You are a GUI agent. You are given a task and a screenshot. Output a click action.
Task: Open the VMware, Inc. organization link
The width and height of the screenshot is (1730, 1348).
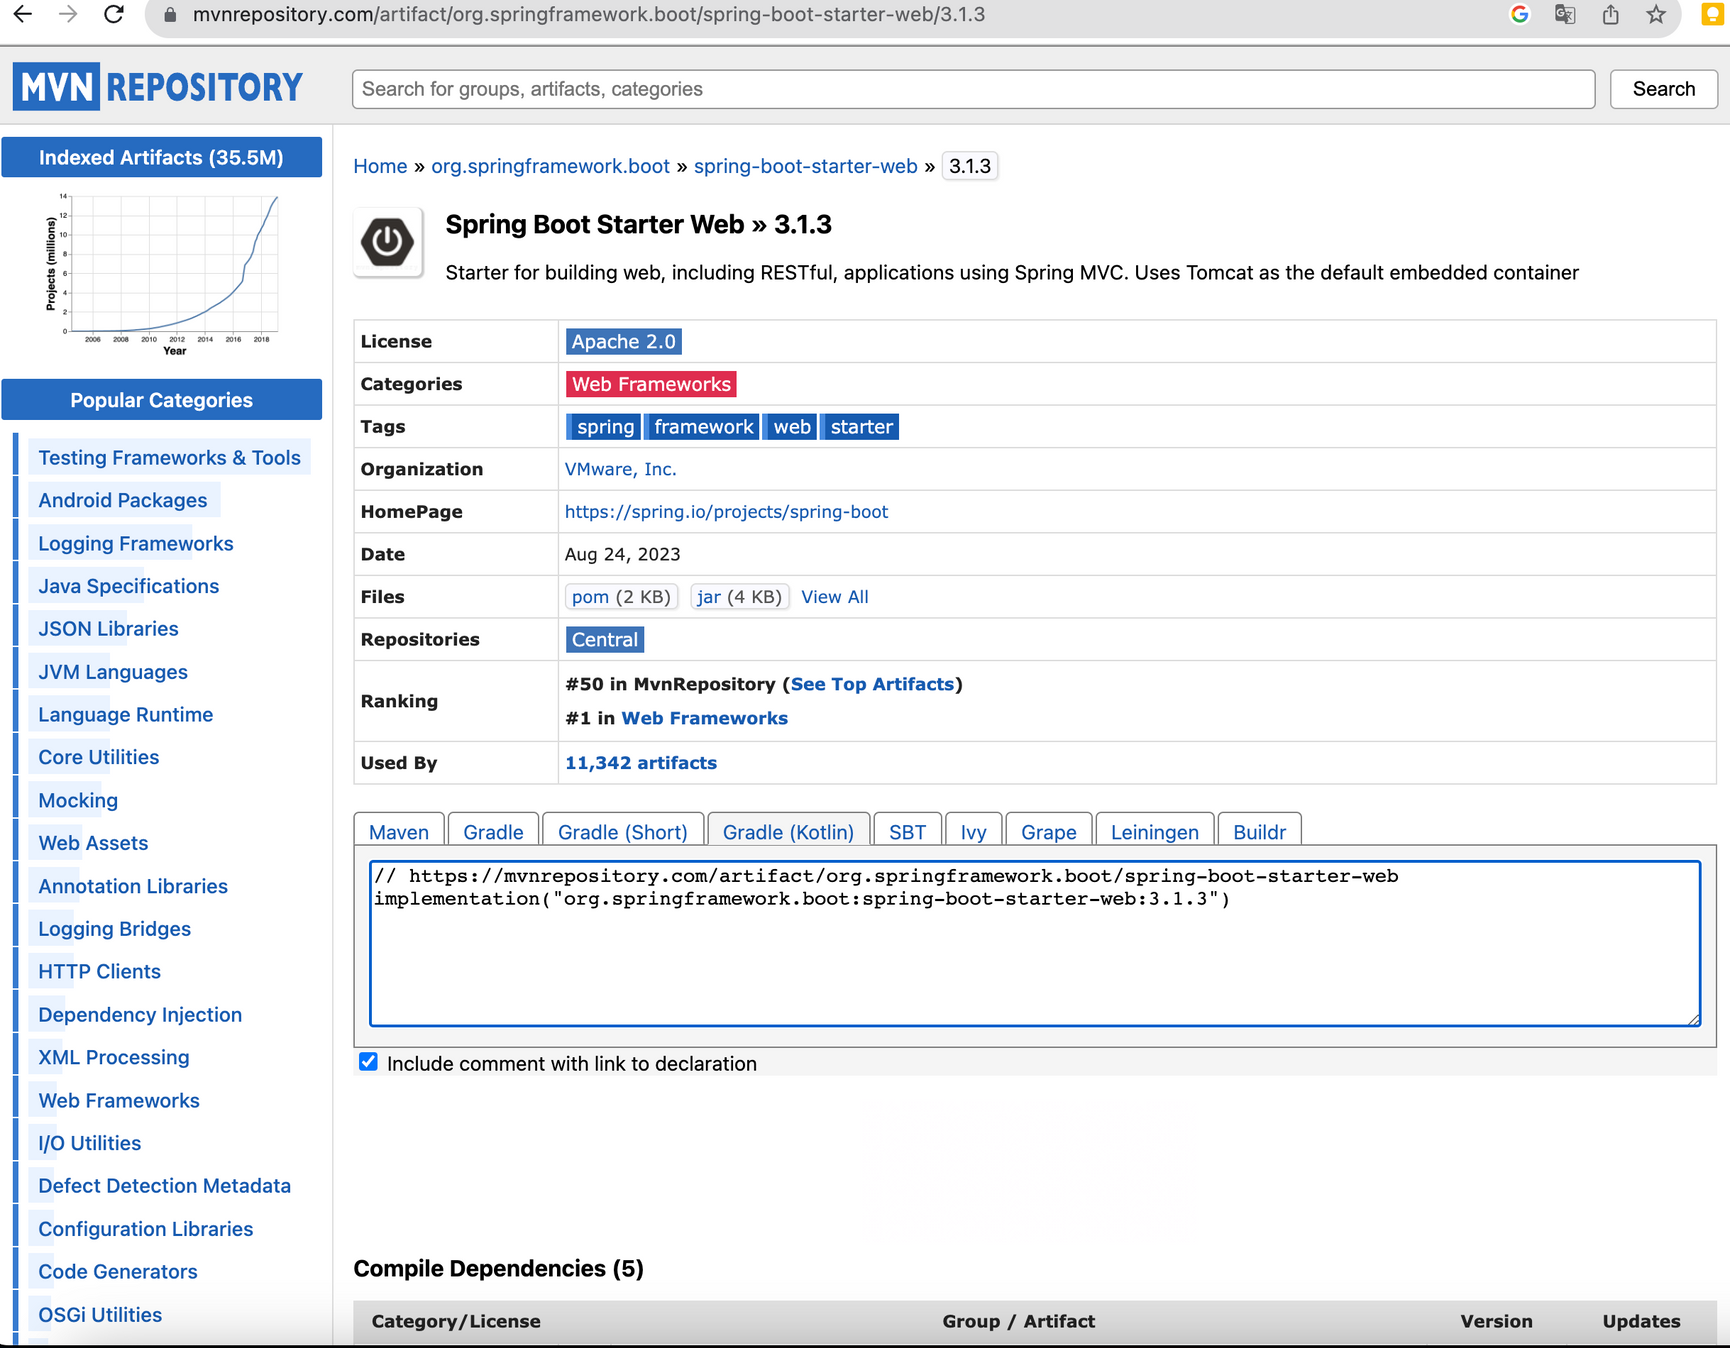click(620, 469)
